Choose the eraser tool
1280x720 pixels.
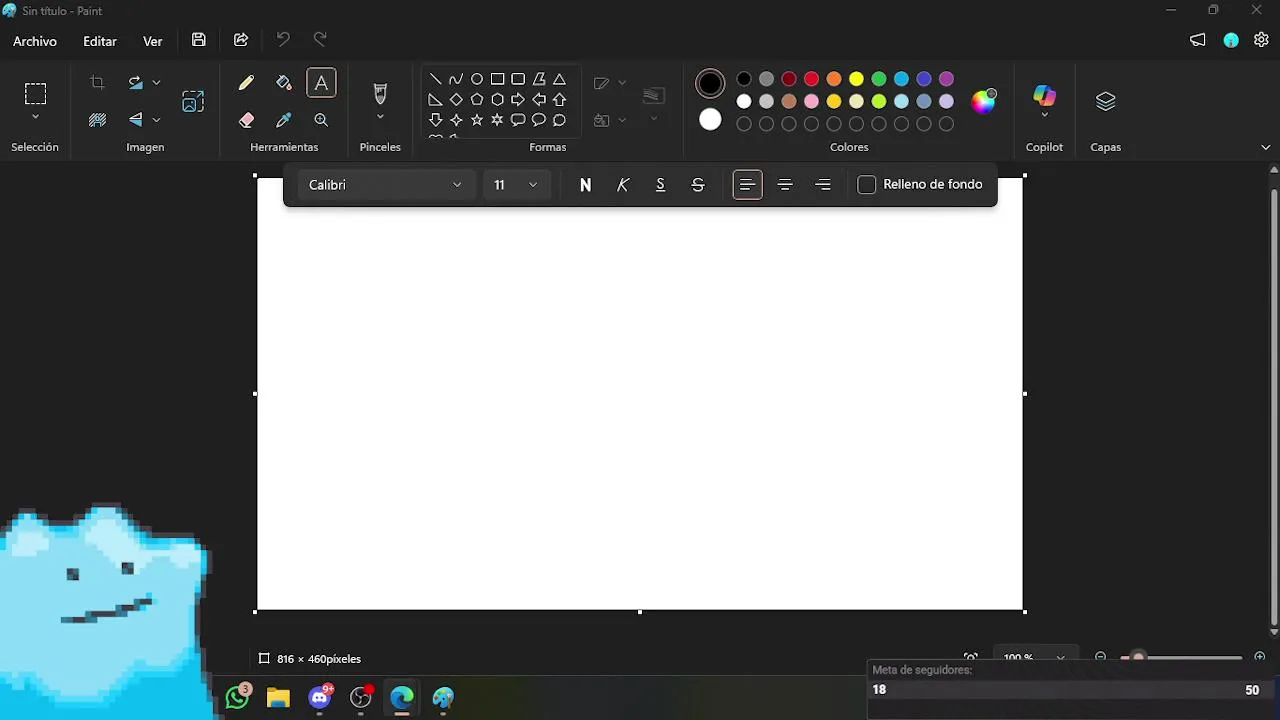coord(246,120)
